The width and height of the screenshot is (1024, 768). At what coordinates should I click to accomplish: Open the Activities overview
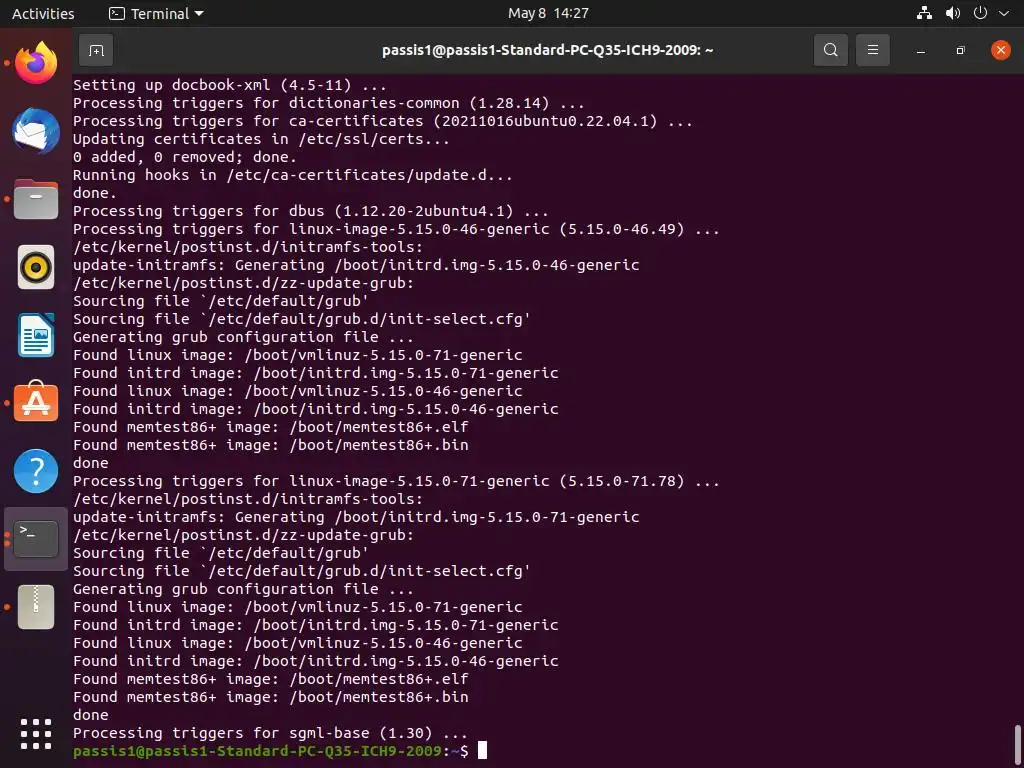click(x=43, y=13)
